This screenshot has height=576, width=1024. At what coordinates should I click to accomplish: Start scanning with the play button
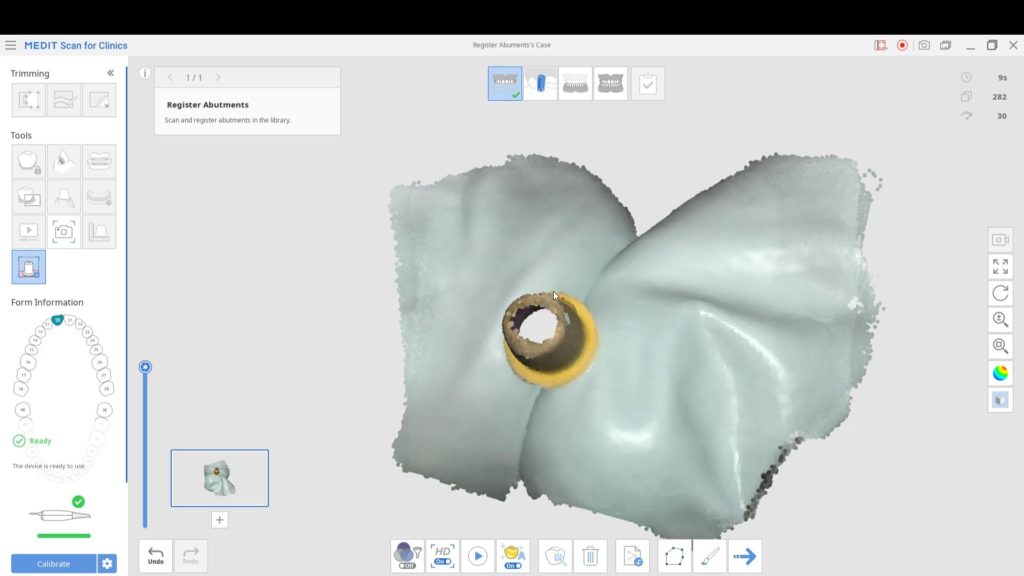(x=477, y=556)
